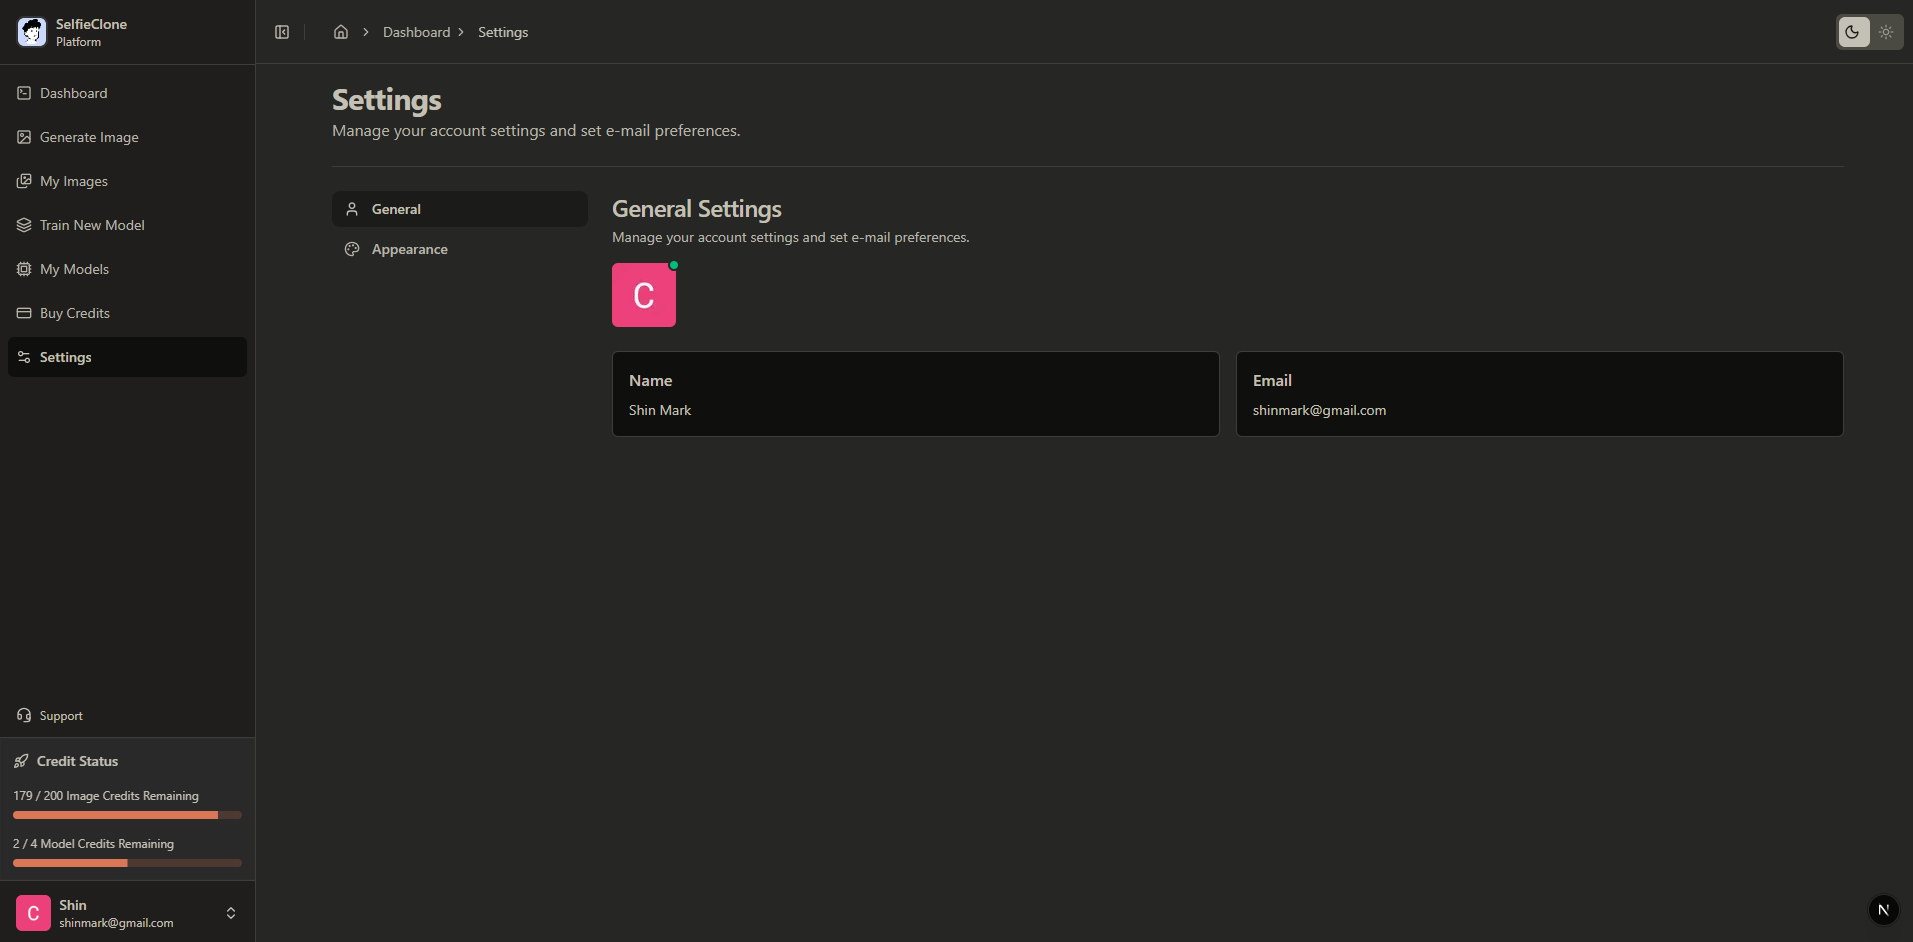Click the Support headset icon
1913x942 pixels.
24,715
